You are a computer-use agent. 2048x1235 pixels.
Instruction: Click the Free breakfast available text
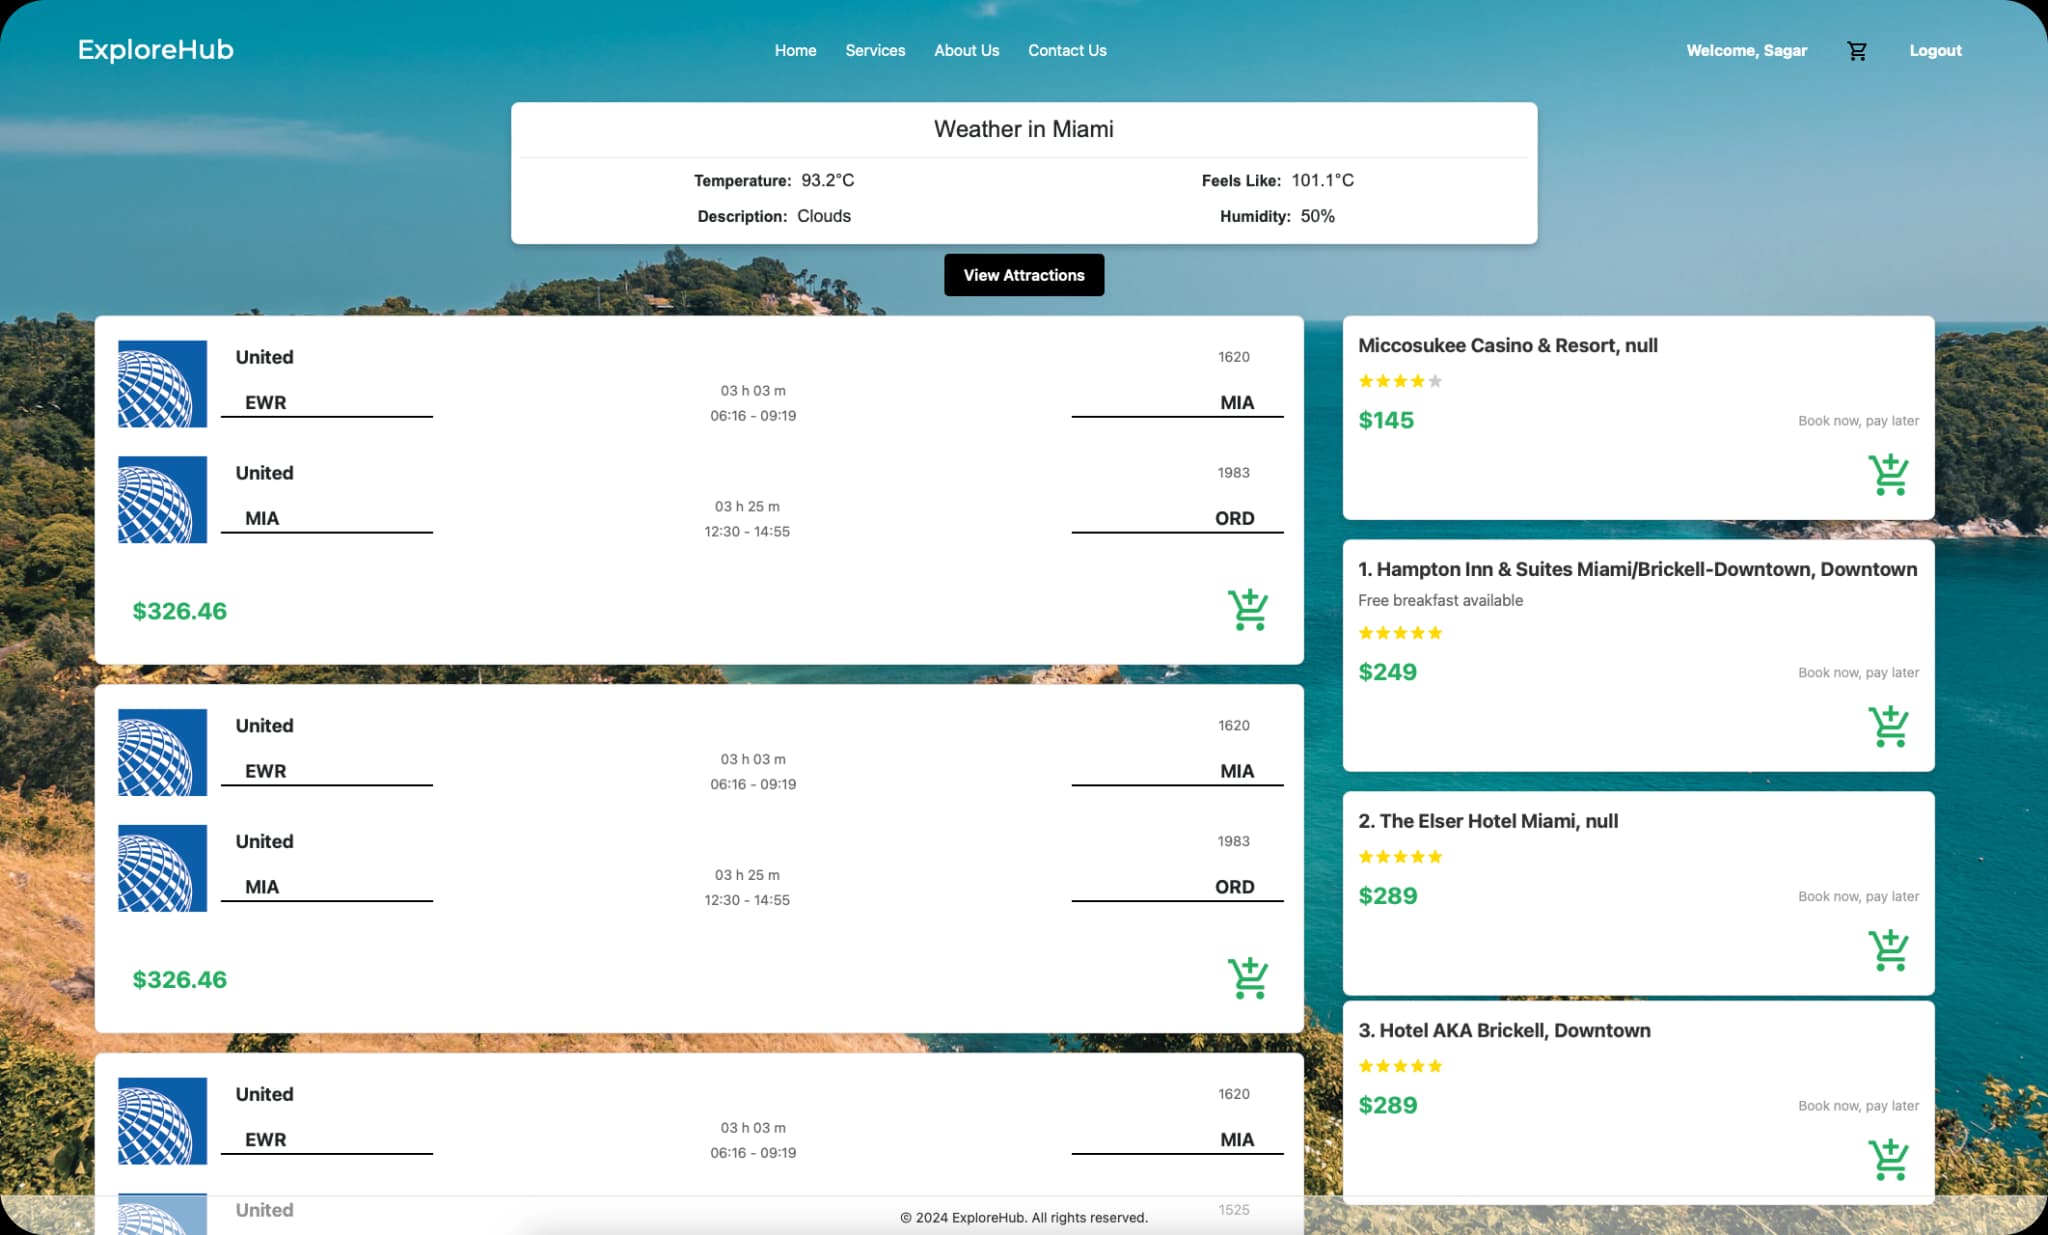[x=1440, y=601]
